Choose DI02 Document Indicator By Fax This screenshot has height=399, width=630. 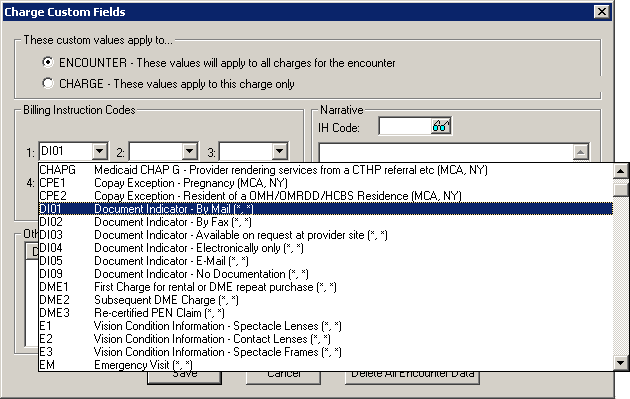click(x=326, y=222)
